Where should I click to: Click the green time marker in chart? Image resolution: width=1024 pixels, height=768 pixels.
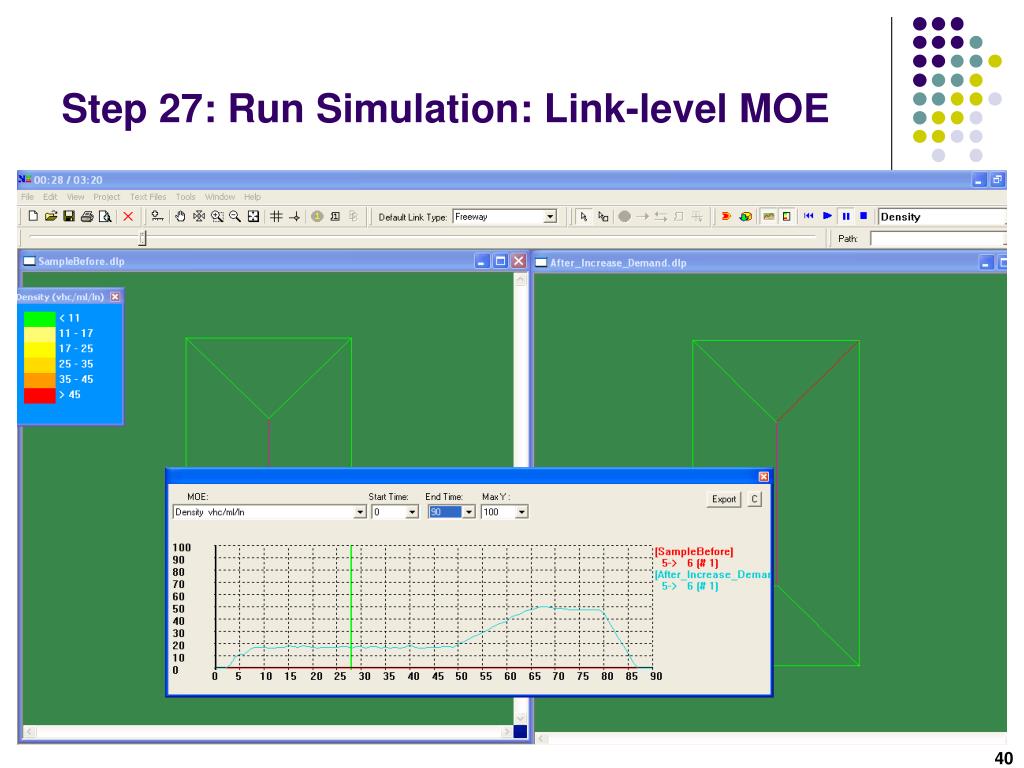tap(351, 606)
